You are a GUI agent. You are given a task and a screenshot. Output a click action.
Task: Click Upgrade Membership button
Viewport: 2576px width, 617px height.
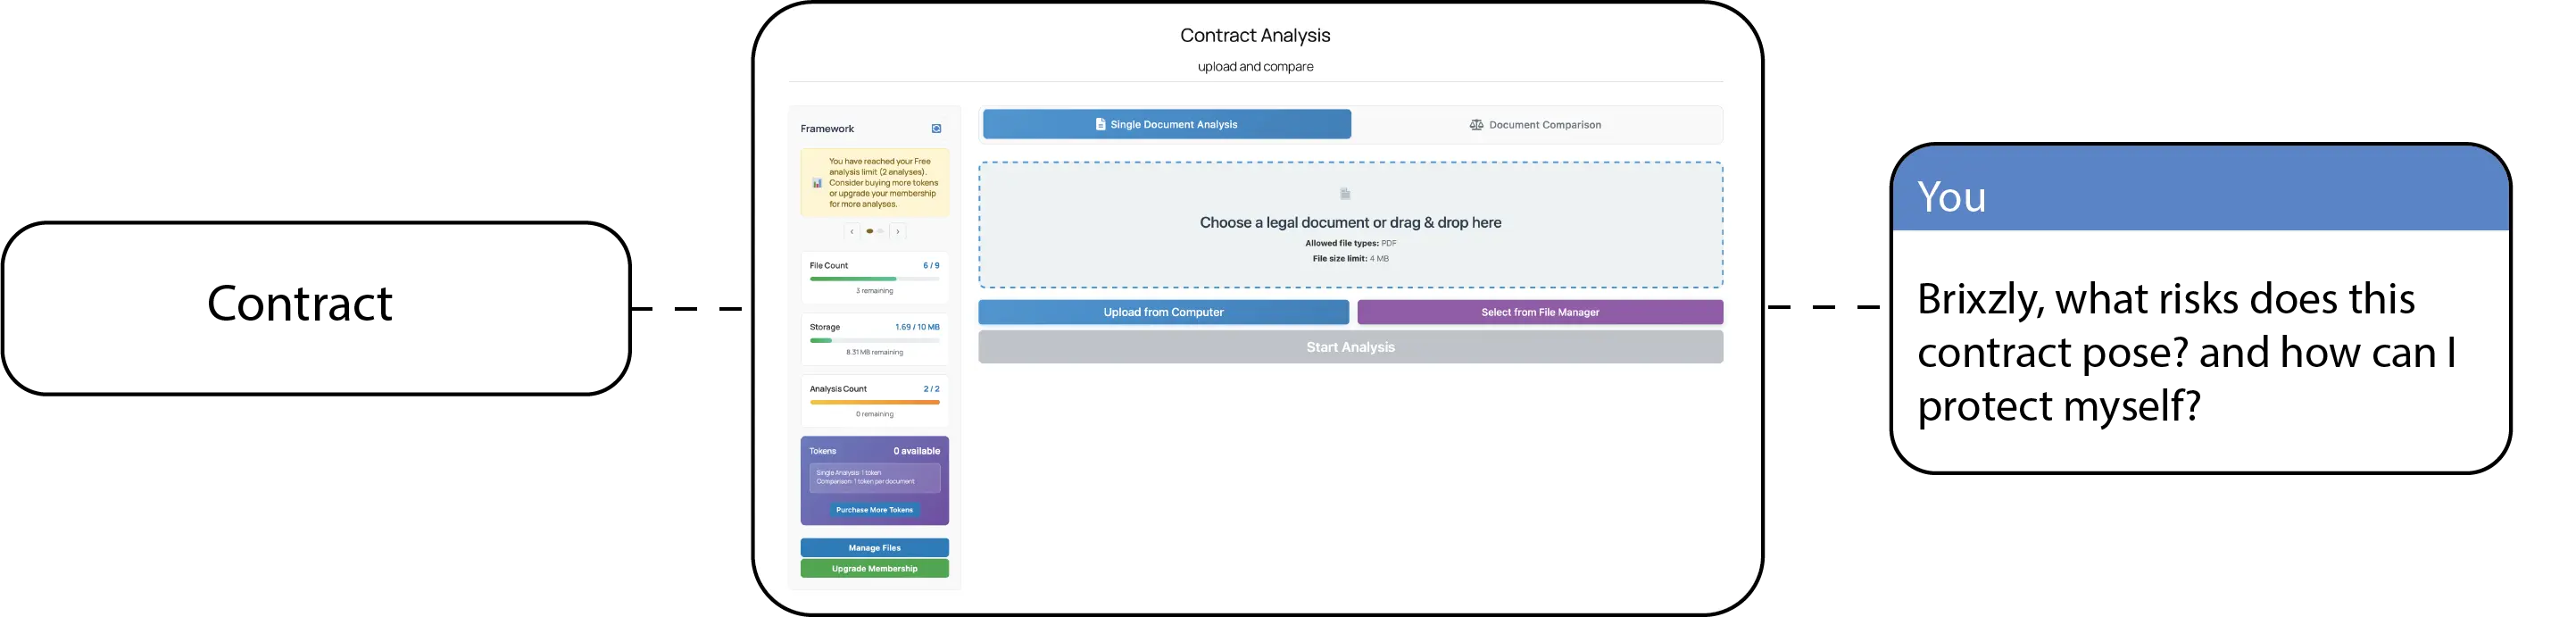[874, 569]
